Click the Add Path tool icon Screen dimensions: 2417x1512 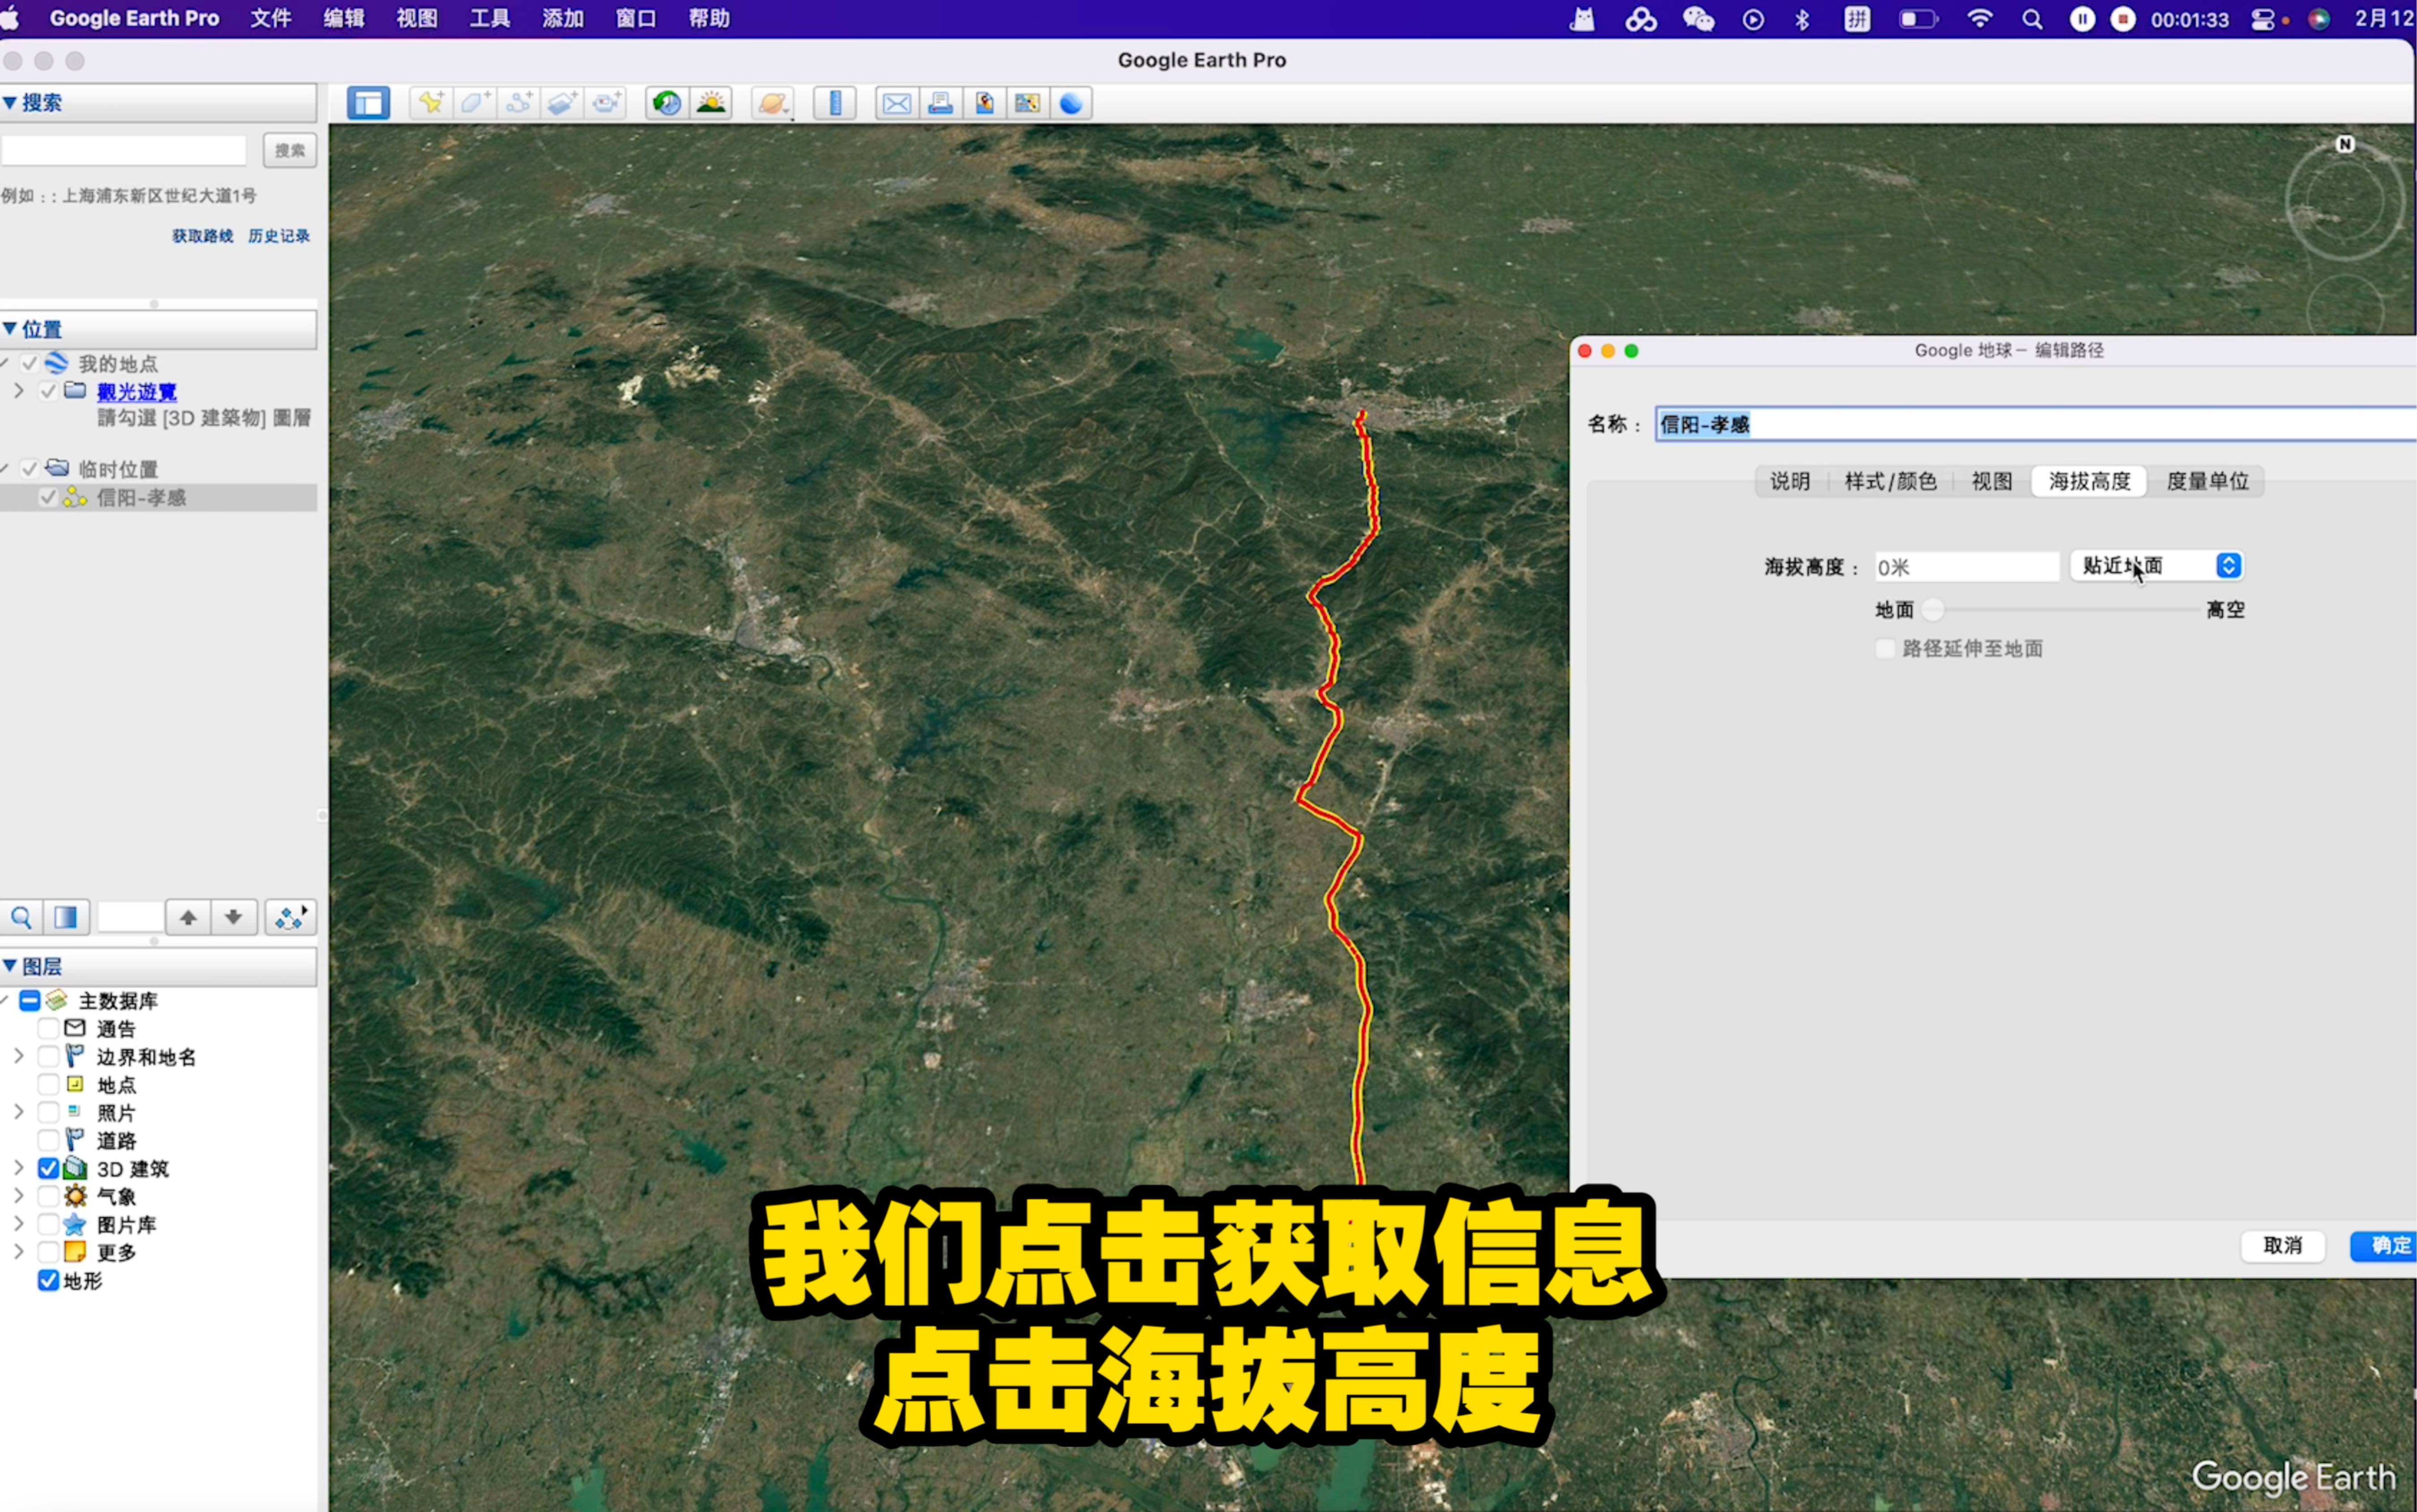[519, 103]
